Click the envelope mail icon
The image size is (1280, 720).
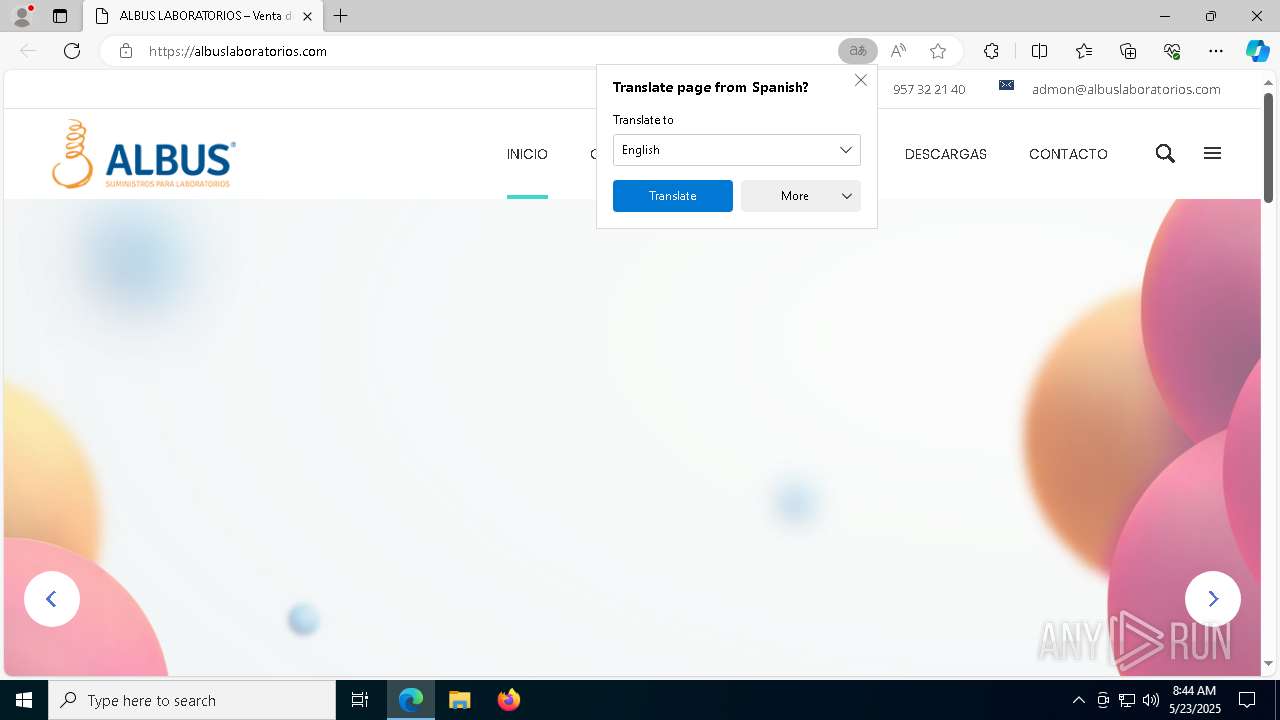1007,86
